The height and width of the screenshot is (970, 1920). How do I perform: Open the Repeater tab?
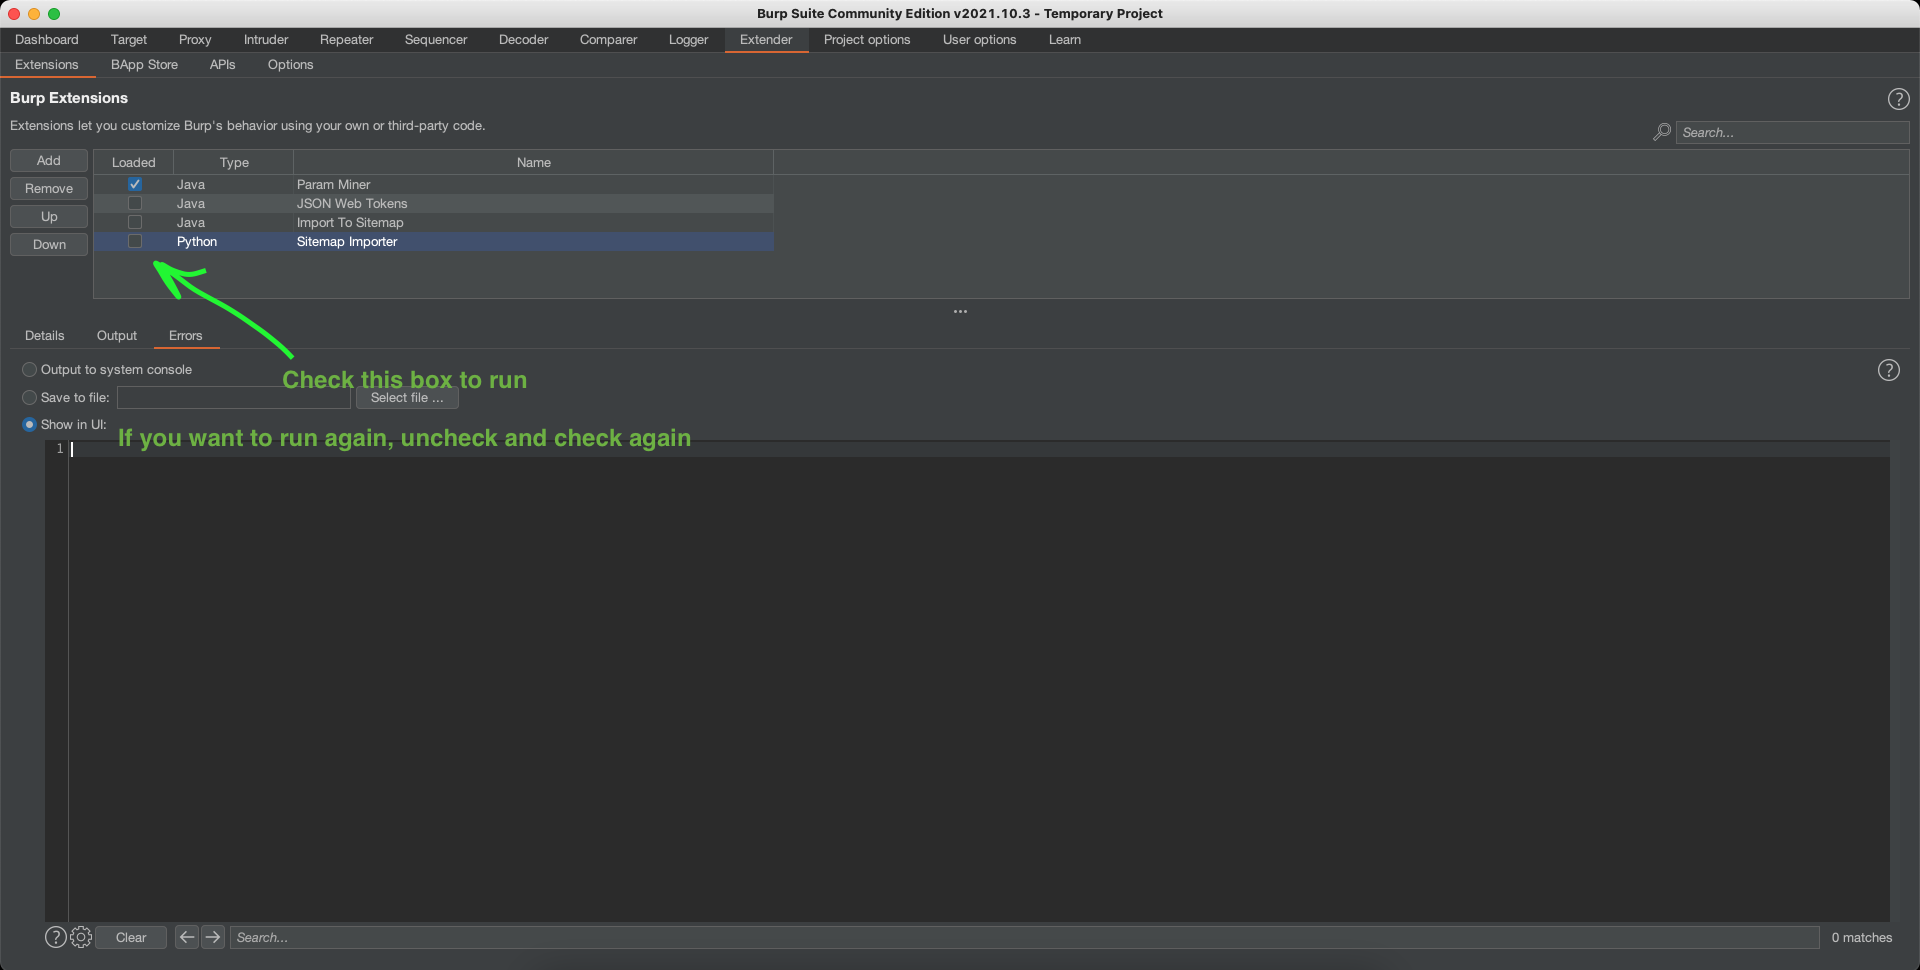tap(347, 40)
